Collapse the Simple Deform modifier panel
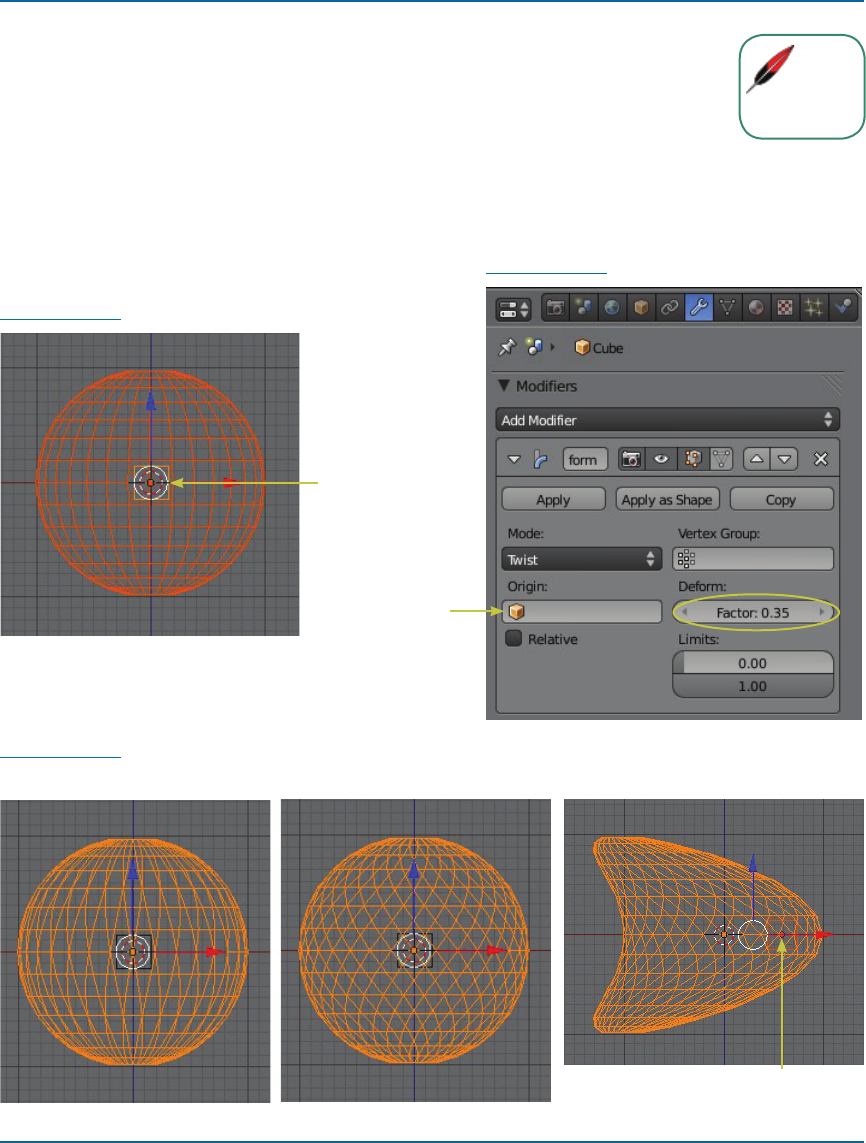The image size is (866, 1143). 514,460
